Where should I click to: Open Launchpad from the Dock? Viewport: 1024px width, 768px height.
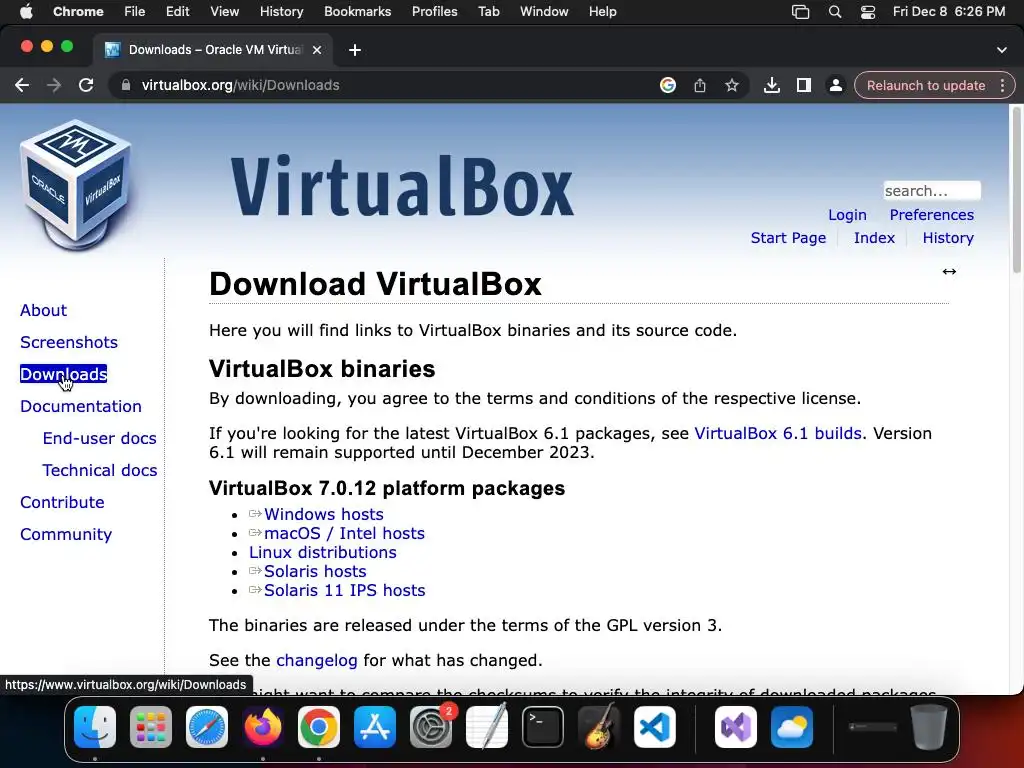[151, 726]
